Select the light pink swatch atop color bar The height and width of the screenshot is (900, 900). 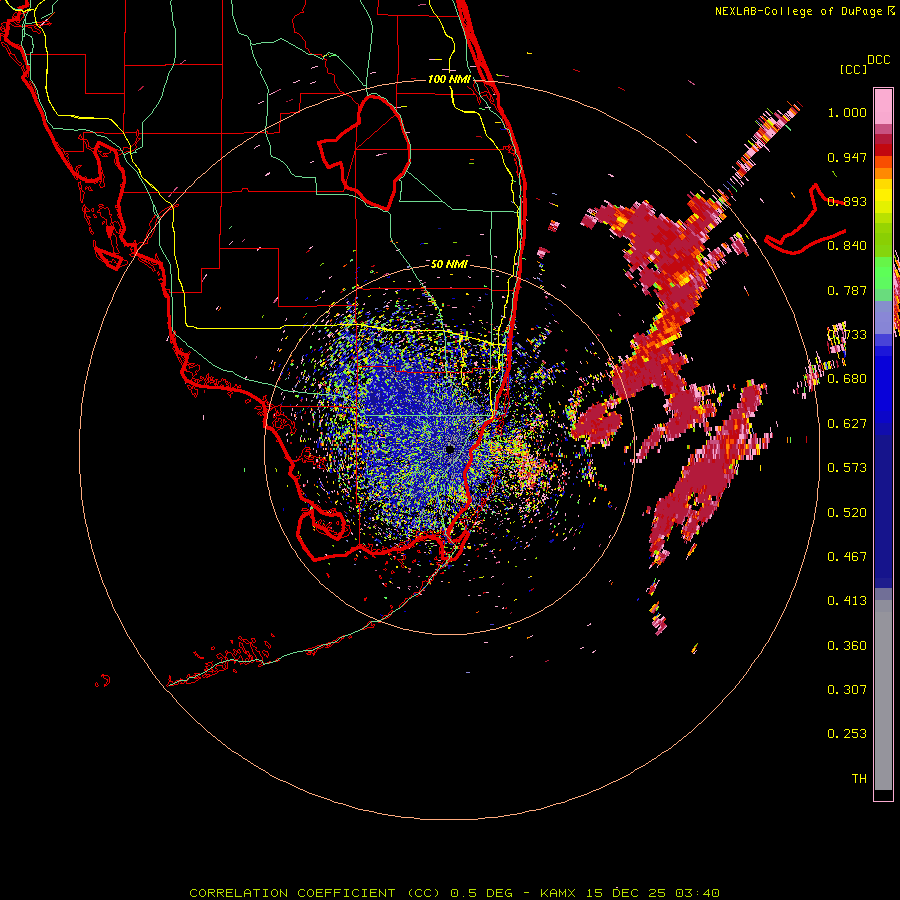[x=883, y=106]
